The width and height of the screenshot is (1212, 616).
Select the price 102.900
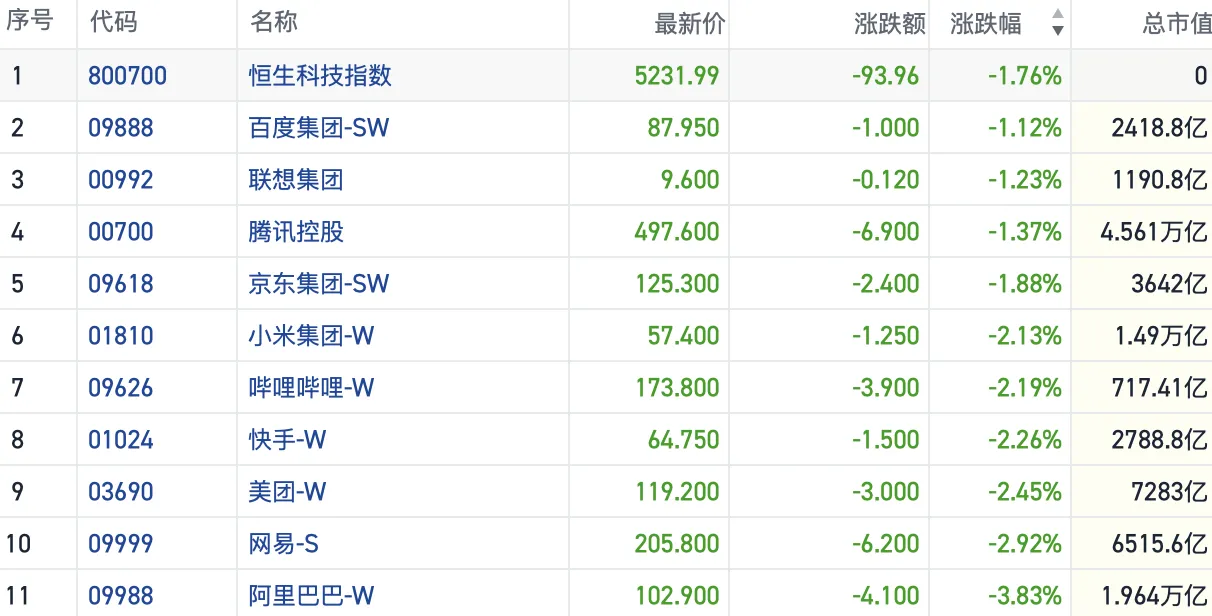tap(678, 596)
